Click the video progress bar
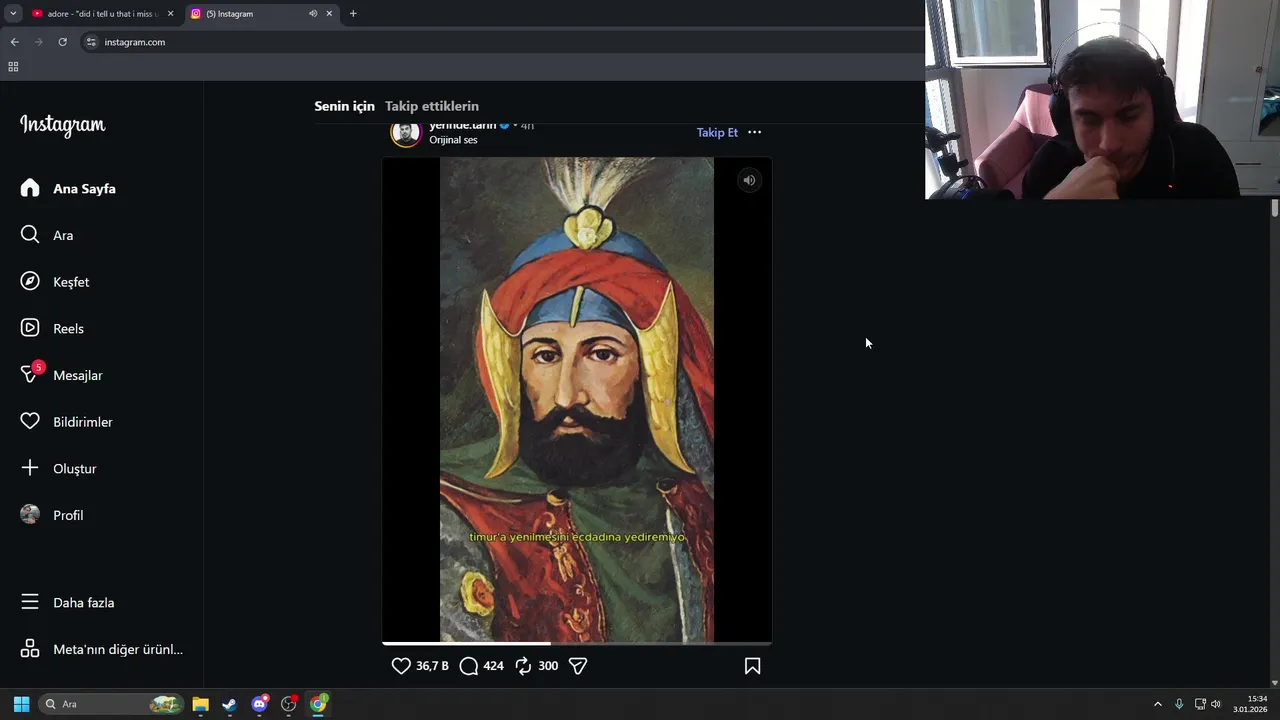 tap(577, 643)
